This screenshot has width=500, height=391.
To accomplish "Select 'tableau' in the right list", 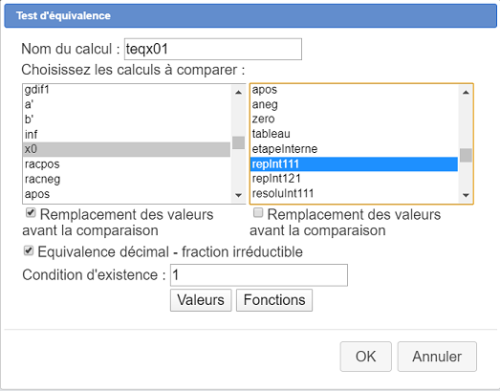I will 354,134.
